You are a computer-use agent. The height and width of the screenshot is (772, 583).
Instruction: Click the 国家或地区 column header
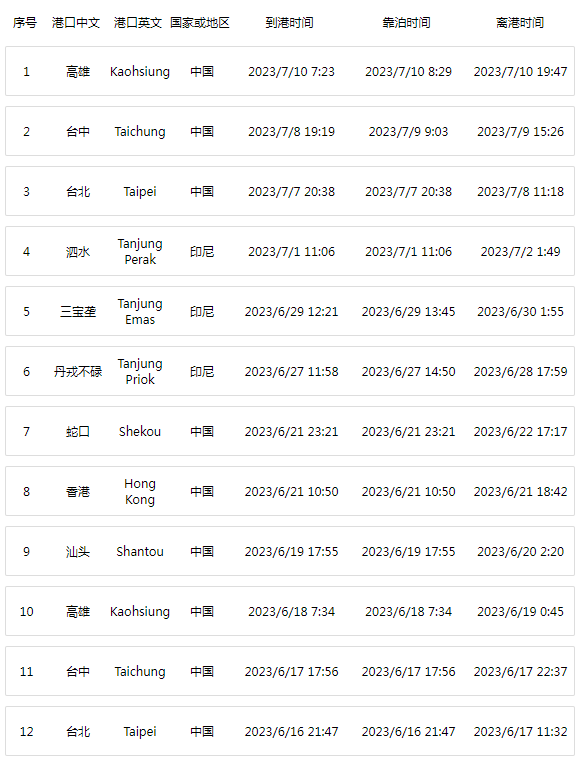tap(200, 23)
